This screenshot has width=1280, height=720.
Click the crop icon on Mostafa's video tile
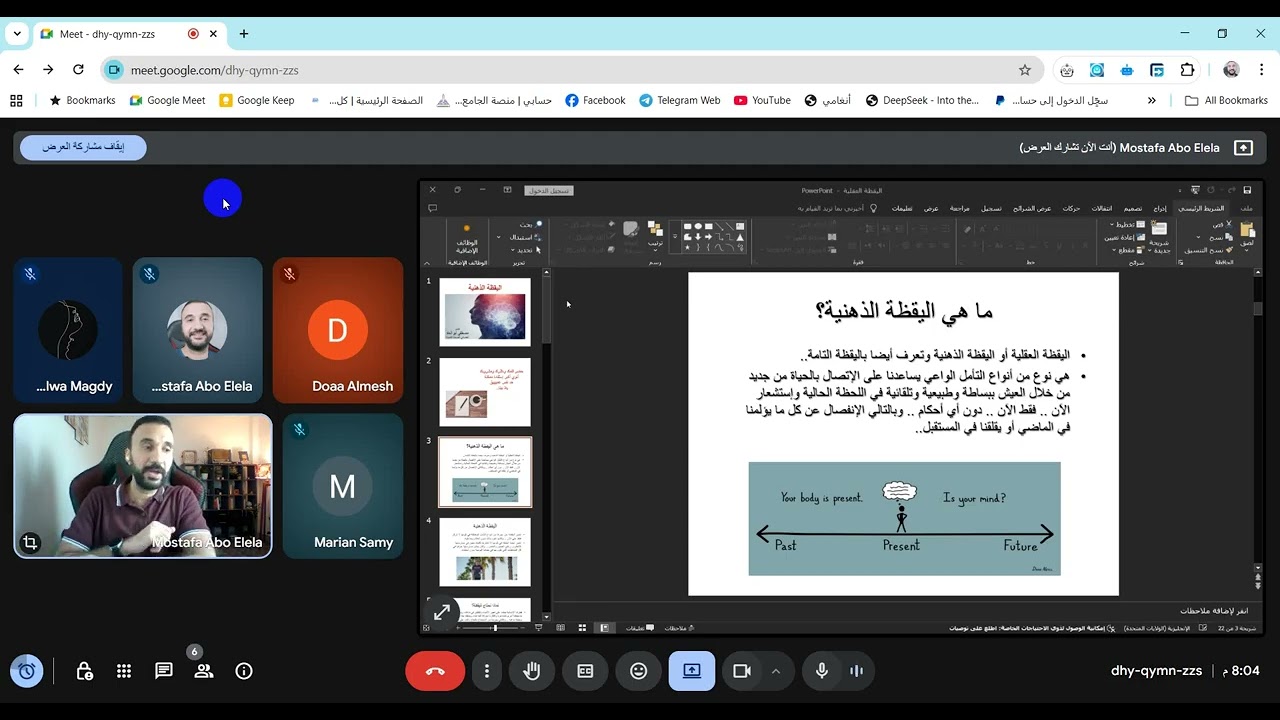click(30, 542)
